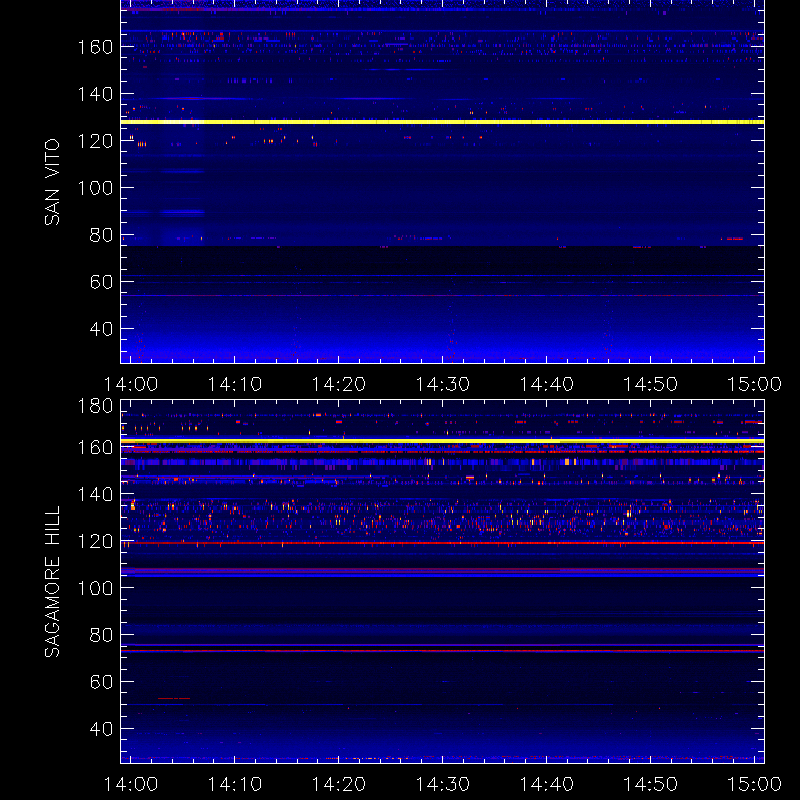Click 15:00 label under Sagamore Hill plot

(755, 784)
